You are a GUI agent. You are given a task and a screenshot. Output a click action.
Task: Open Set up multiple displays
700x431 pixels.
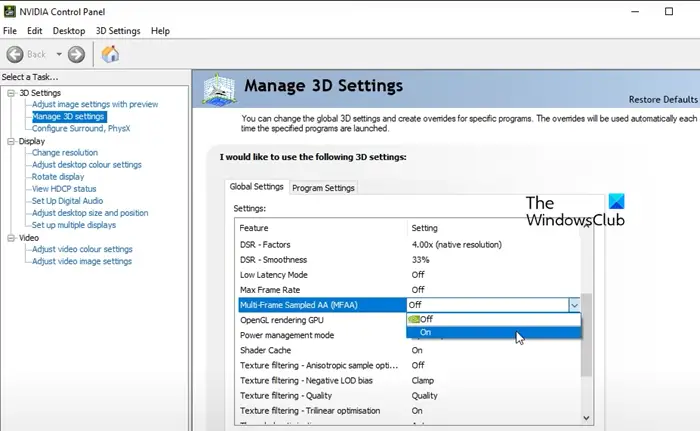tap(74, 225)
